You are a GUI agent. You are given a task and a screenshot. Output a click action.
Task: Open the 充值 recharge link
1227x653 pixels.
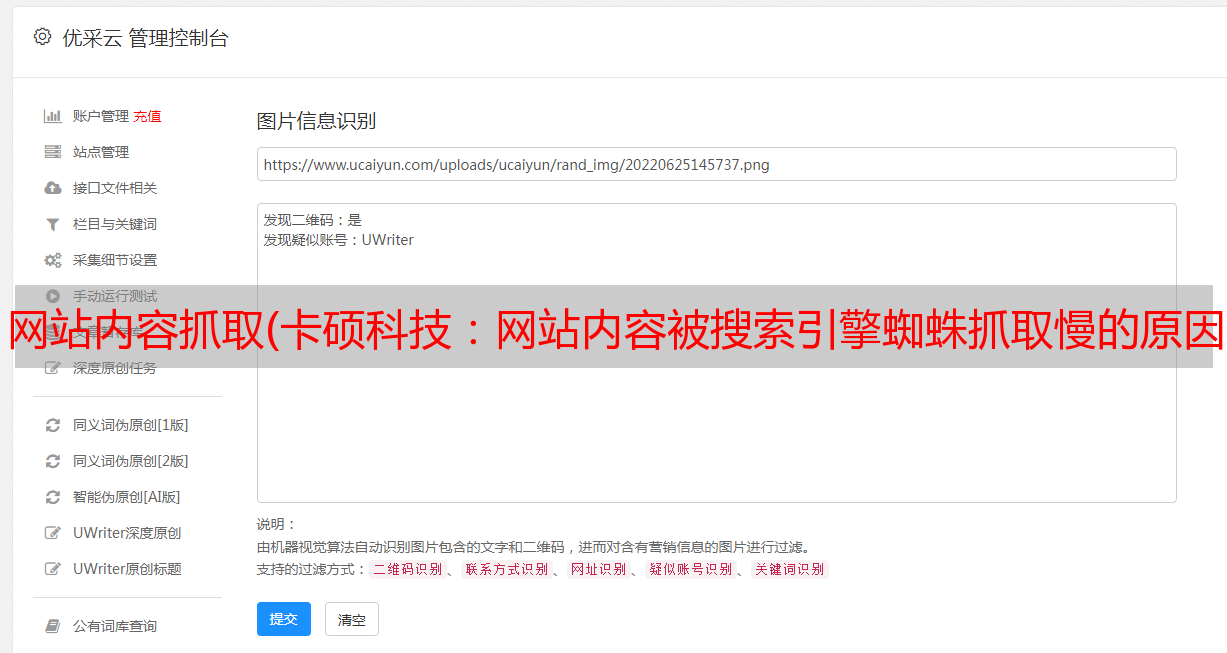pos(147,116)
